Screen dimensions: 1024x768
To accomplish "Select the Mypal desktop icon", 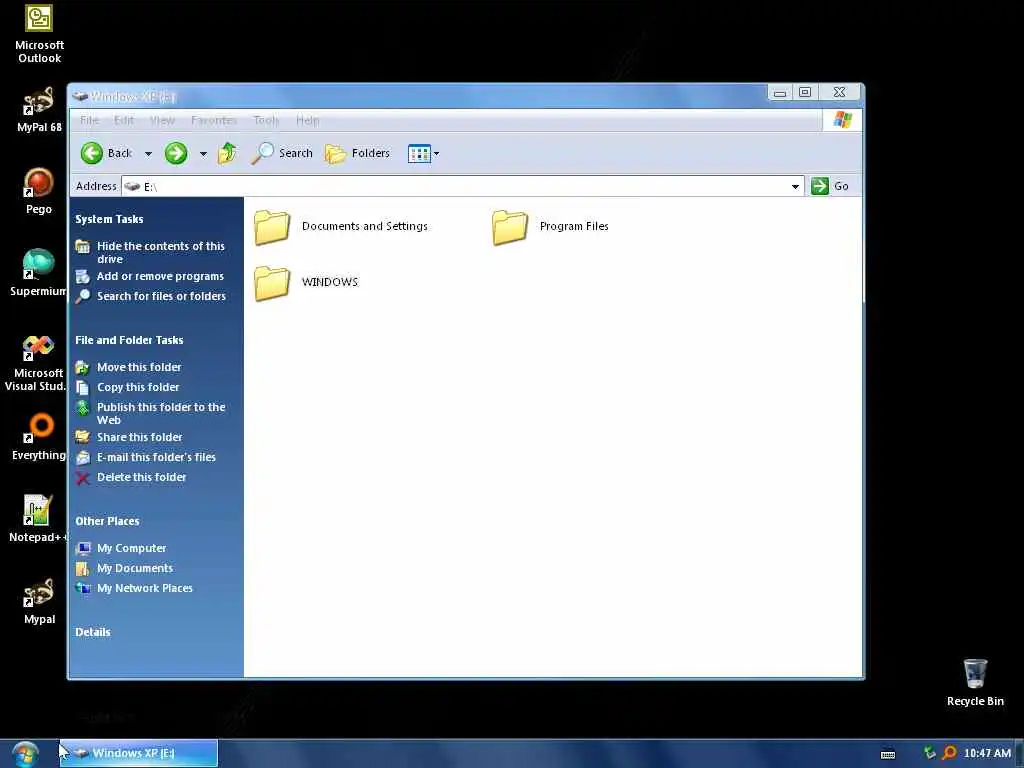I will 39,601.
